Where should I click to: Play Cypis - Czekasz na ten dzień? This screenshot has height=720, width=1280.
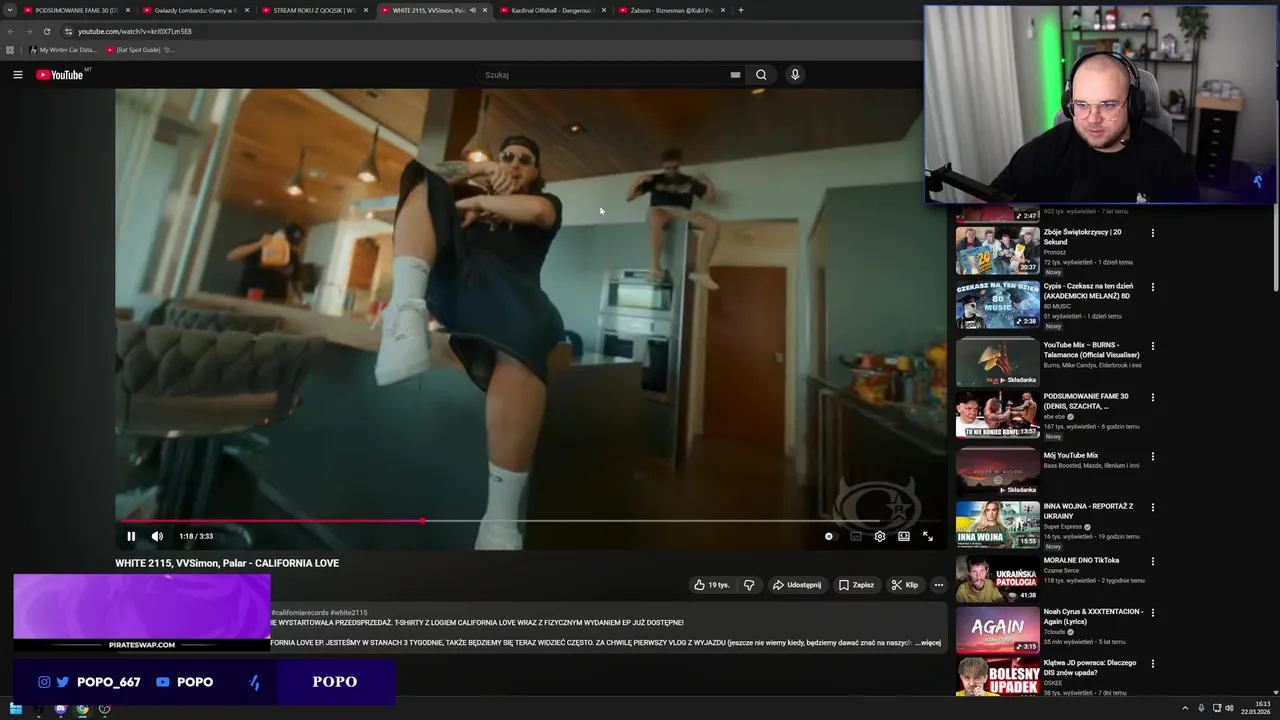pyautogui.click(x=997, y=304)
